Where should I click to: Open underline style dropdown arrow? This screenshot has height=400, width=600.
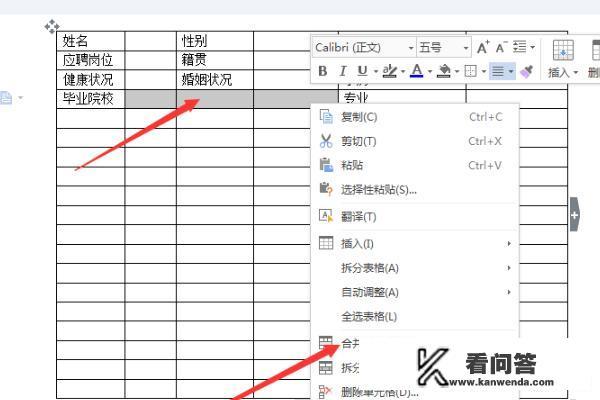[x=376, y=72]
